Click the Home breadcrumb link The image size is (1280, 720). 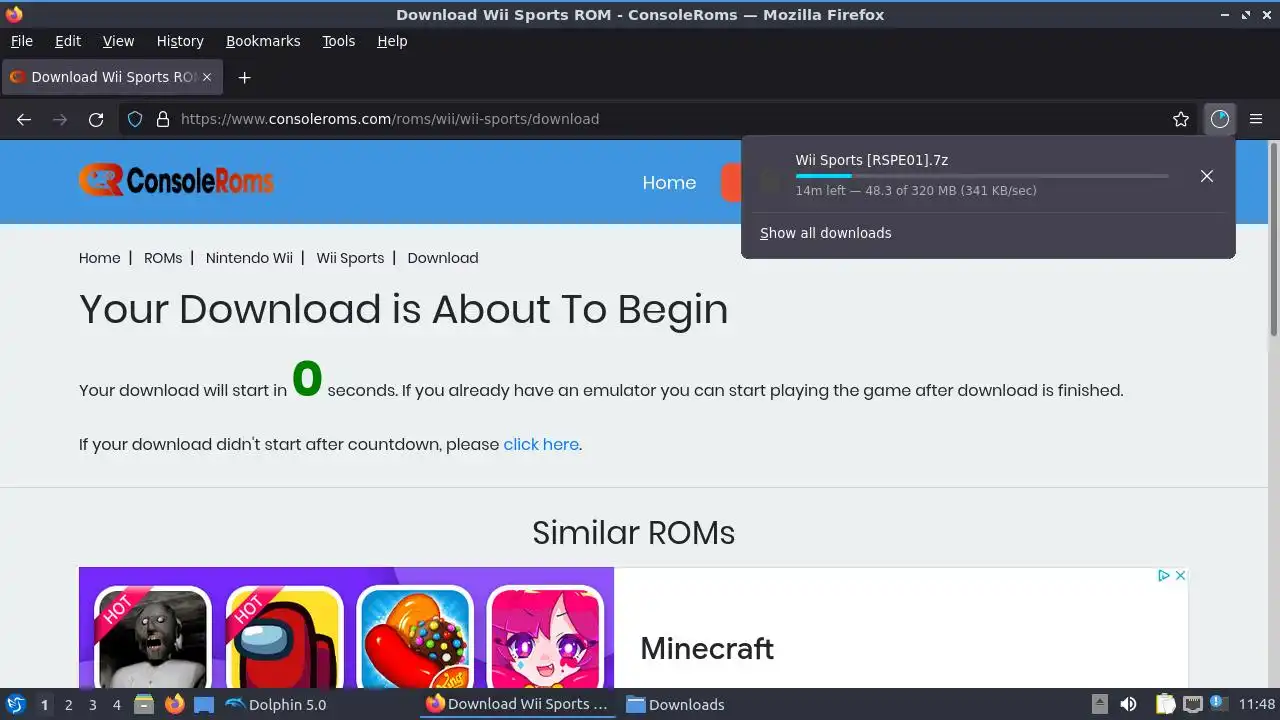[x=100, y=258]
